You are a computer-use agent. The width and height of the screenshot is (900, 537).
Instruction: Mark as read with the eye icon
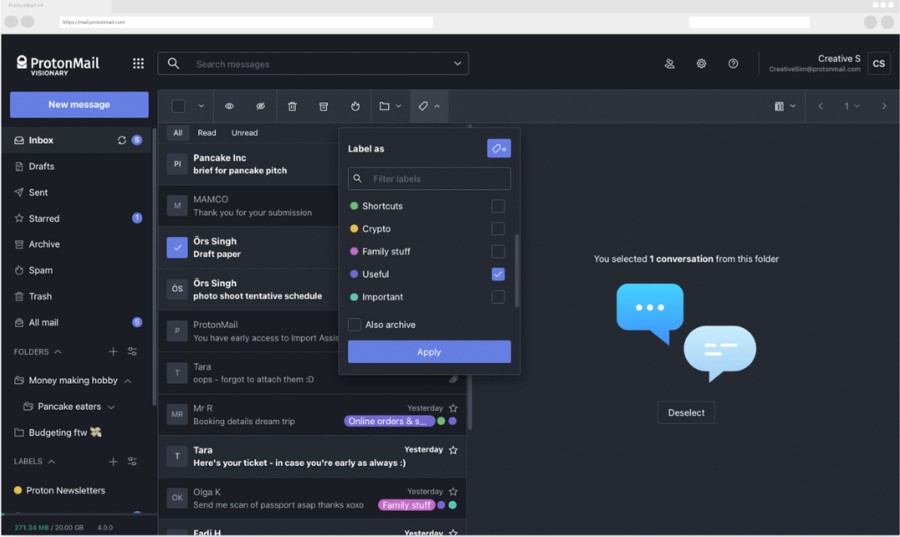tap(229, 106)
